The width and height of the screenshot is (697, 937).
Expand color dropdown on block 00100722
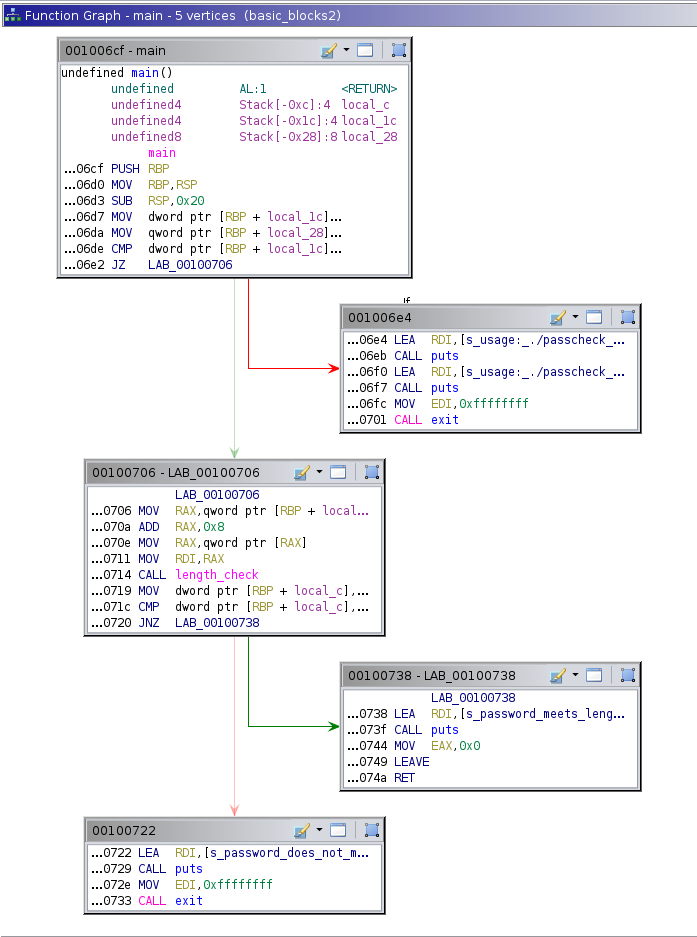point(319,830)
